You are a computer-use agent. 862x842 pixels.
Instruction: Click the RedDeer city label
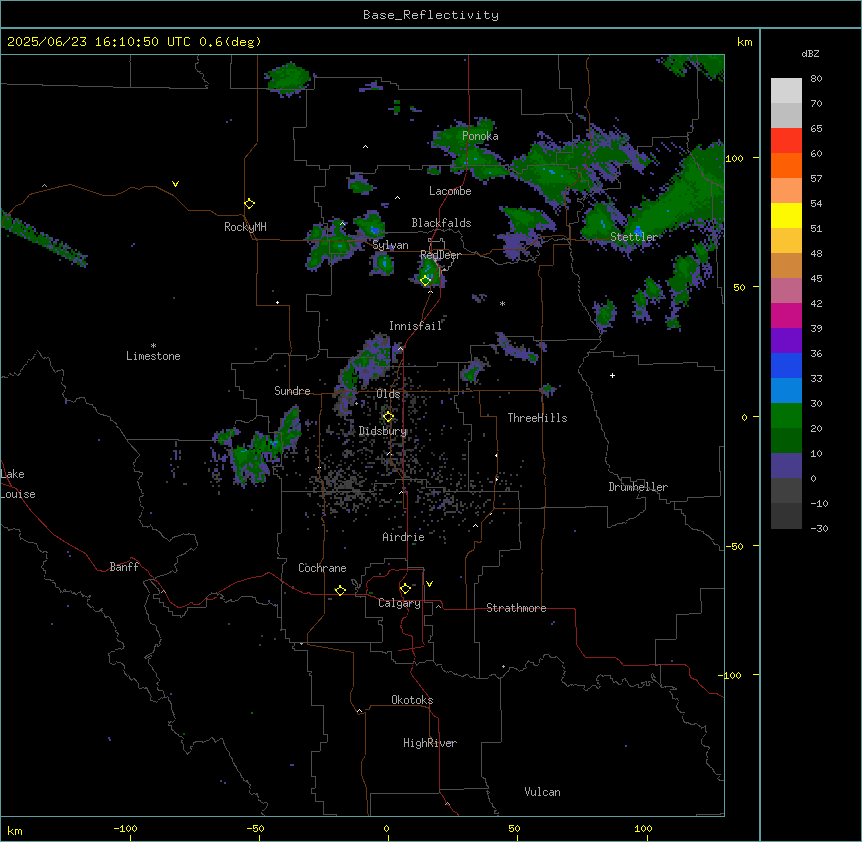440,255
